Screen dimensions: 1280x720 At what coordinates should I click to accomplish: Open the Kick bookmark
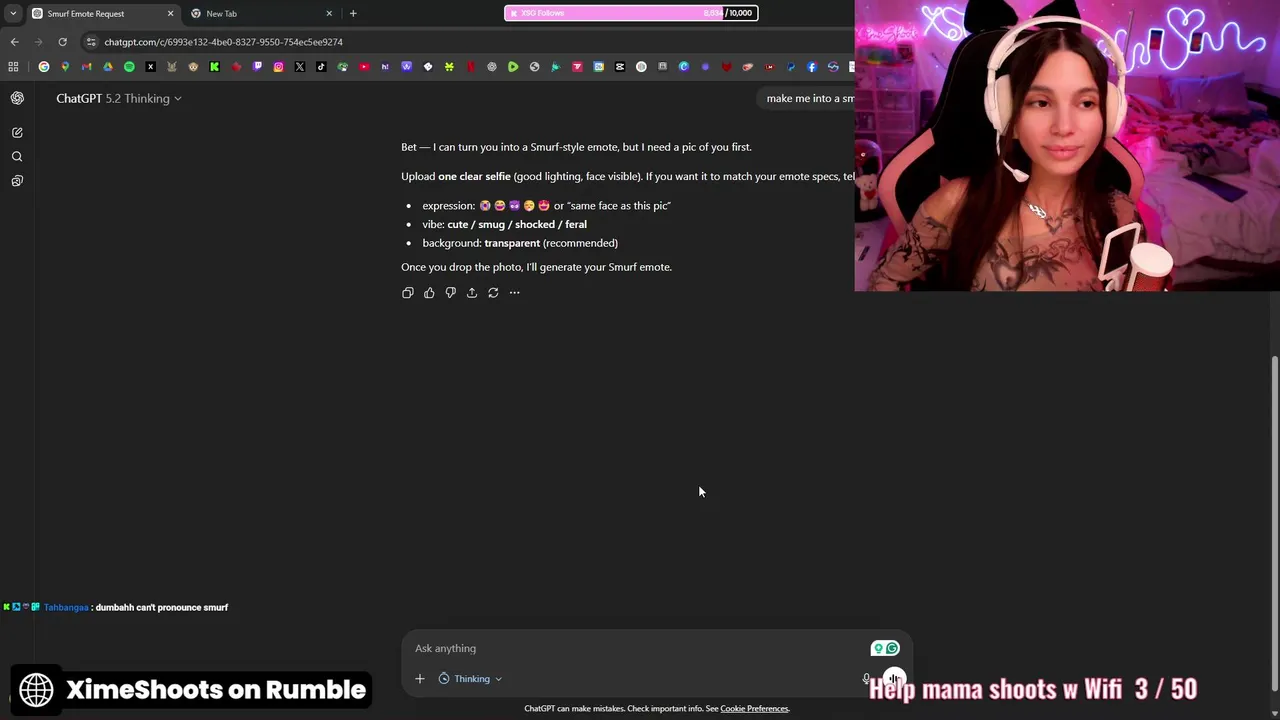[214, 67]
